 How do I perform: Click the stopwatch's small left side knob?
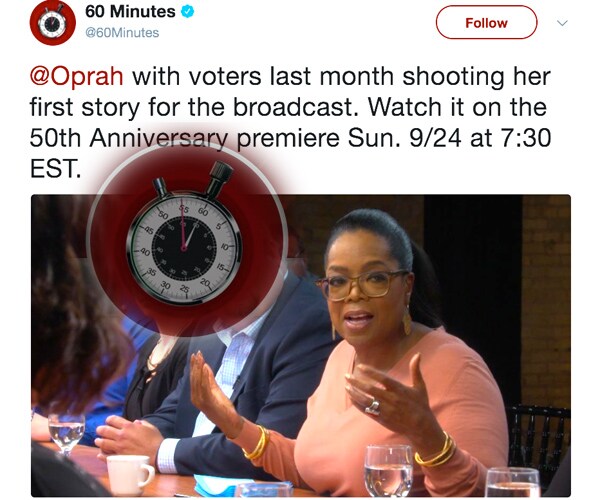point(160,187)
